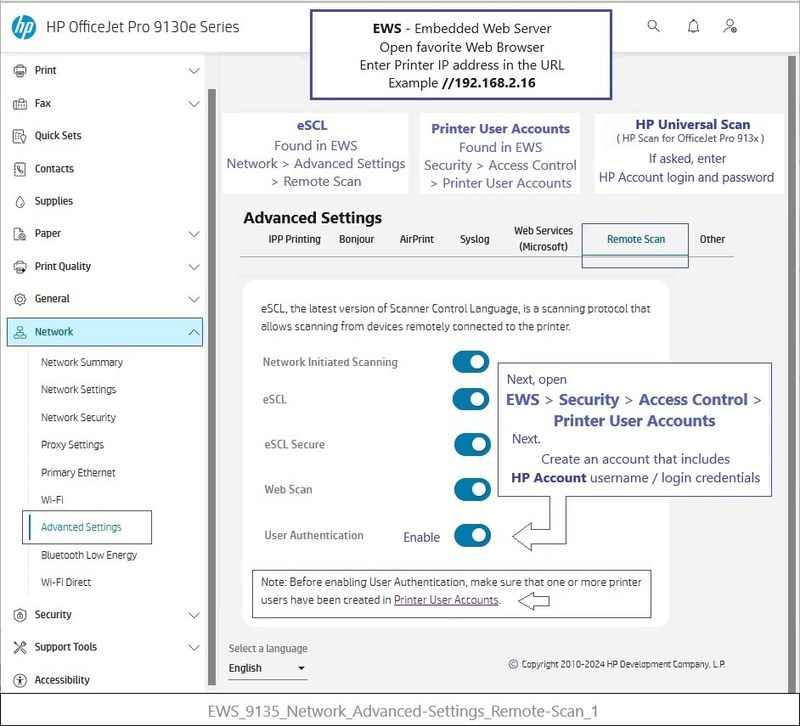Screen dimensions: 800x726
Task: Open the search magnifier icon
Action: coord(653,27)
